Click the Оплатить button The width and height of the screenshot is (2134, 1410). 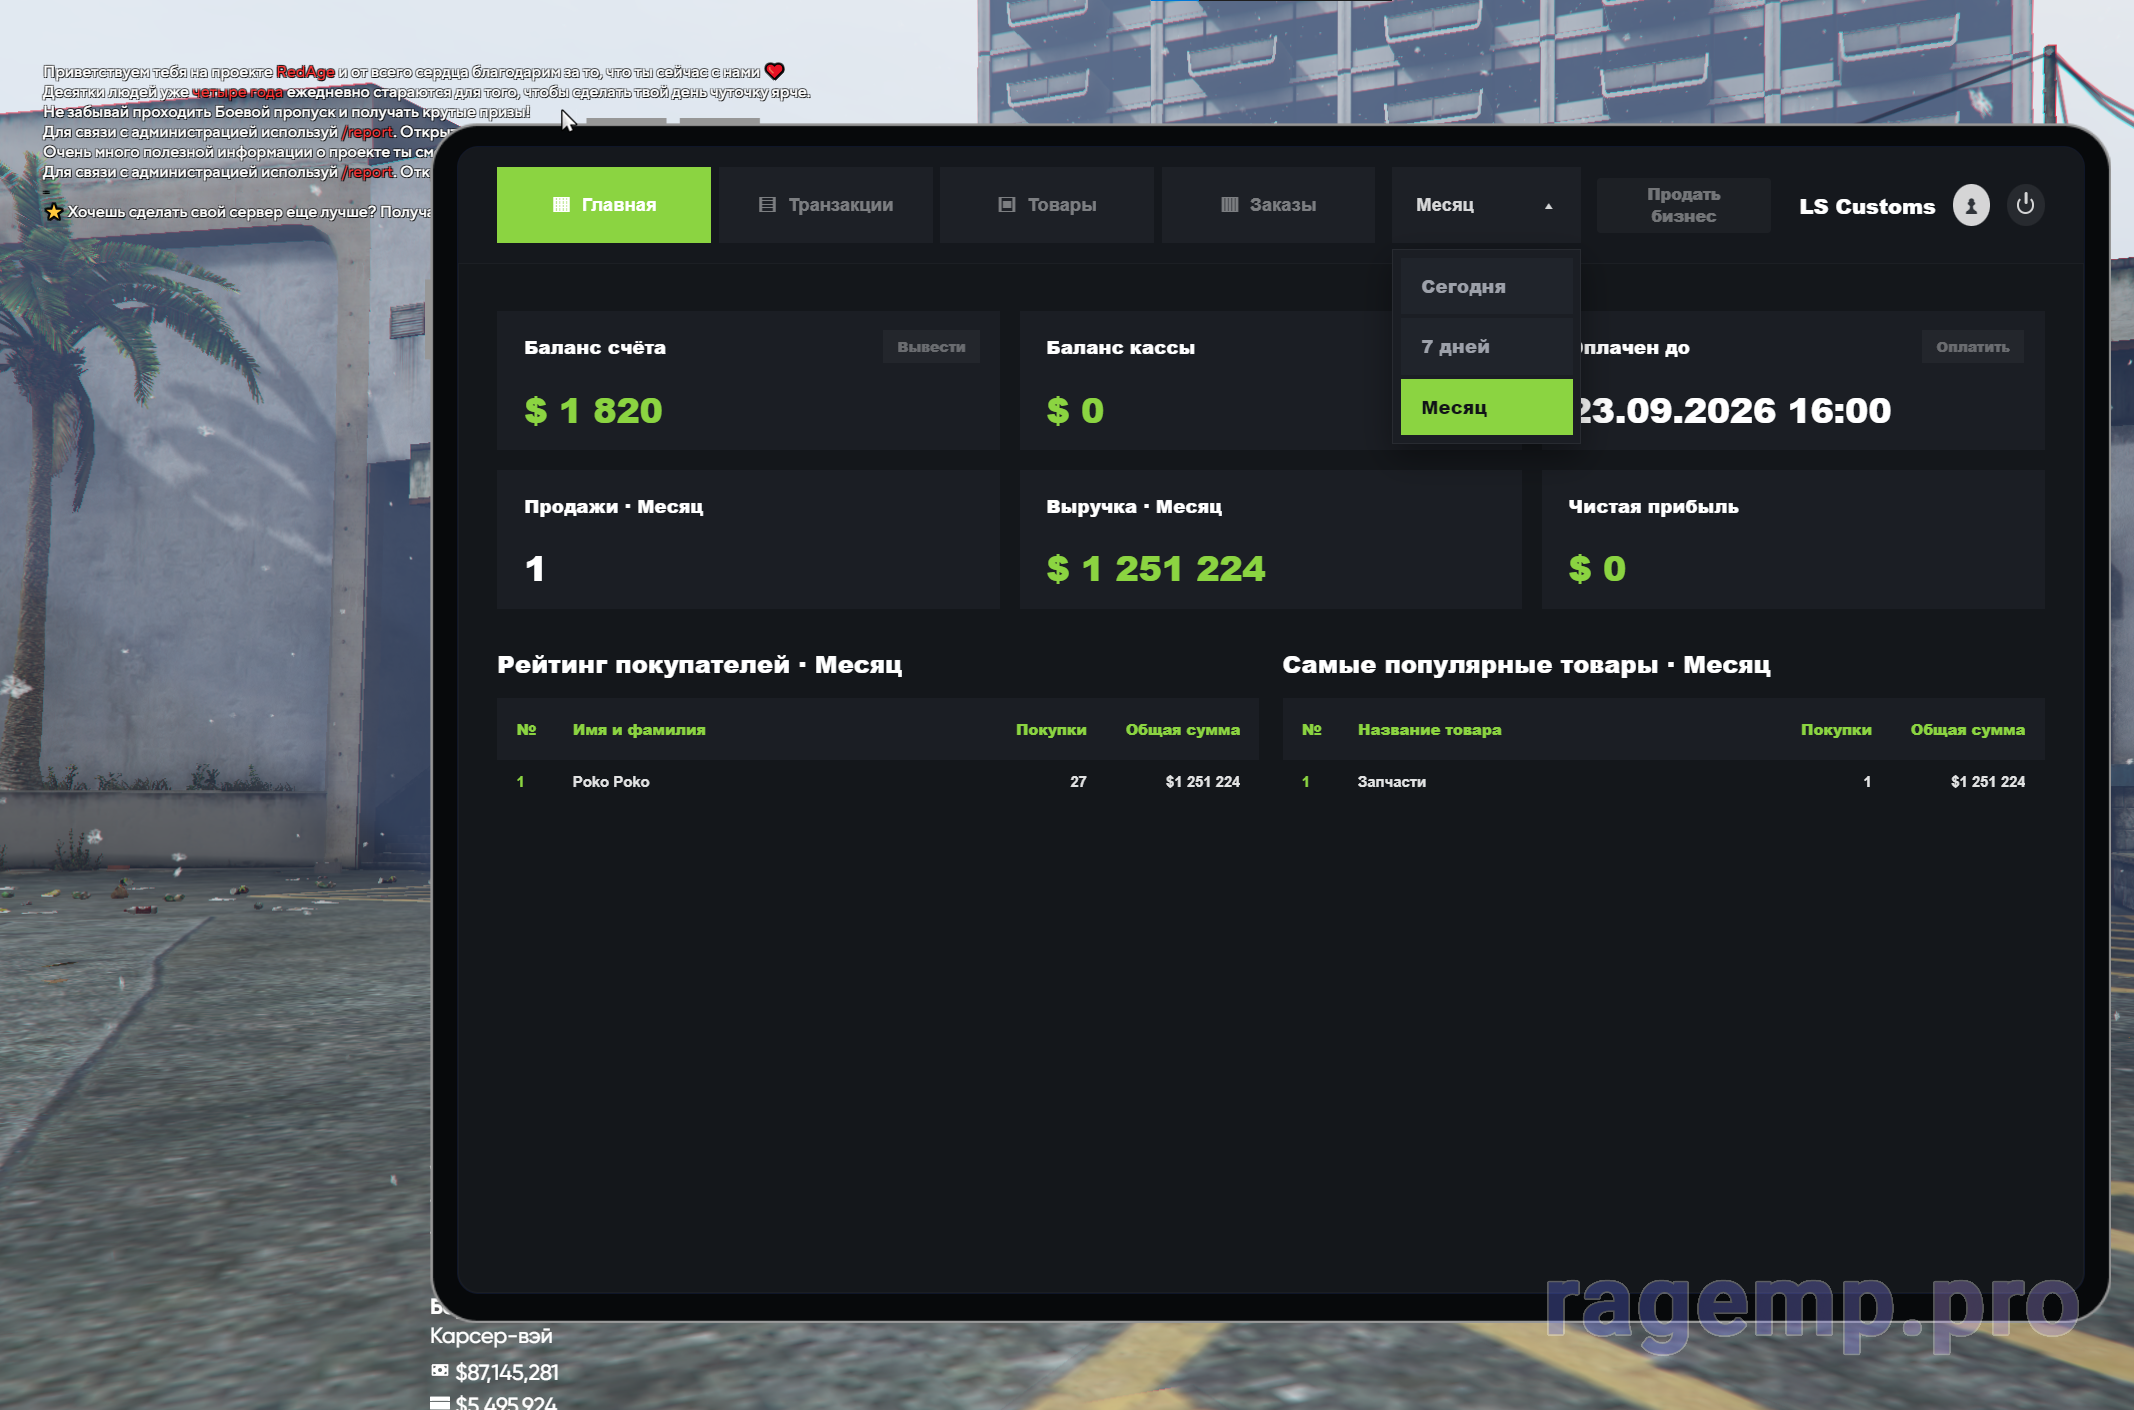(x=1972, y=347)
